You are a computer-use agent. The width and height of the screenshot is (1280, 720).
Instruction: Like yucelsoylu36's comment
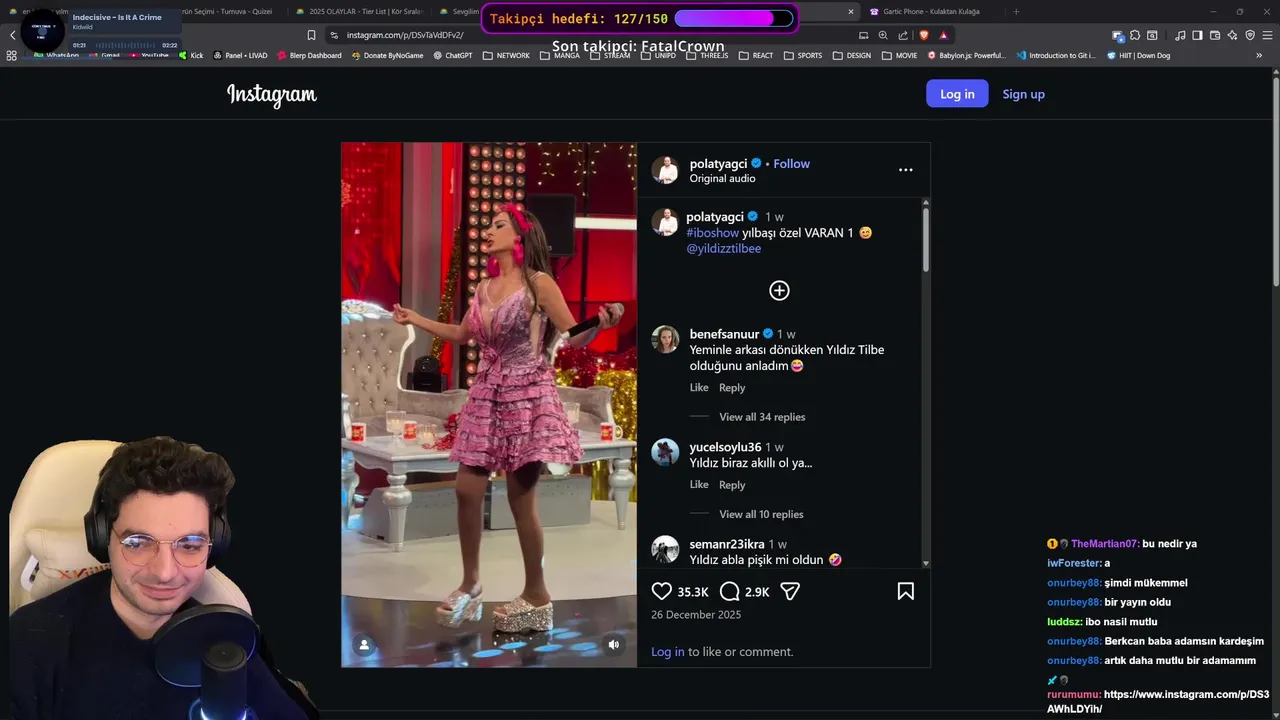[x=699, y=485]
